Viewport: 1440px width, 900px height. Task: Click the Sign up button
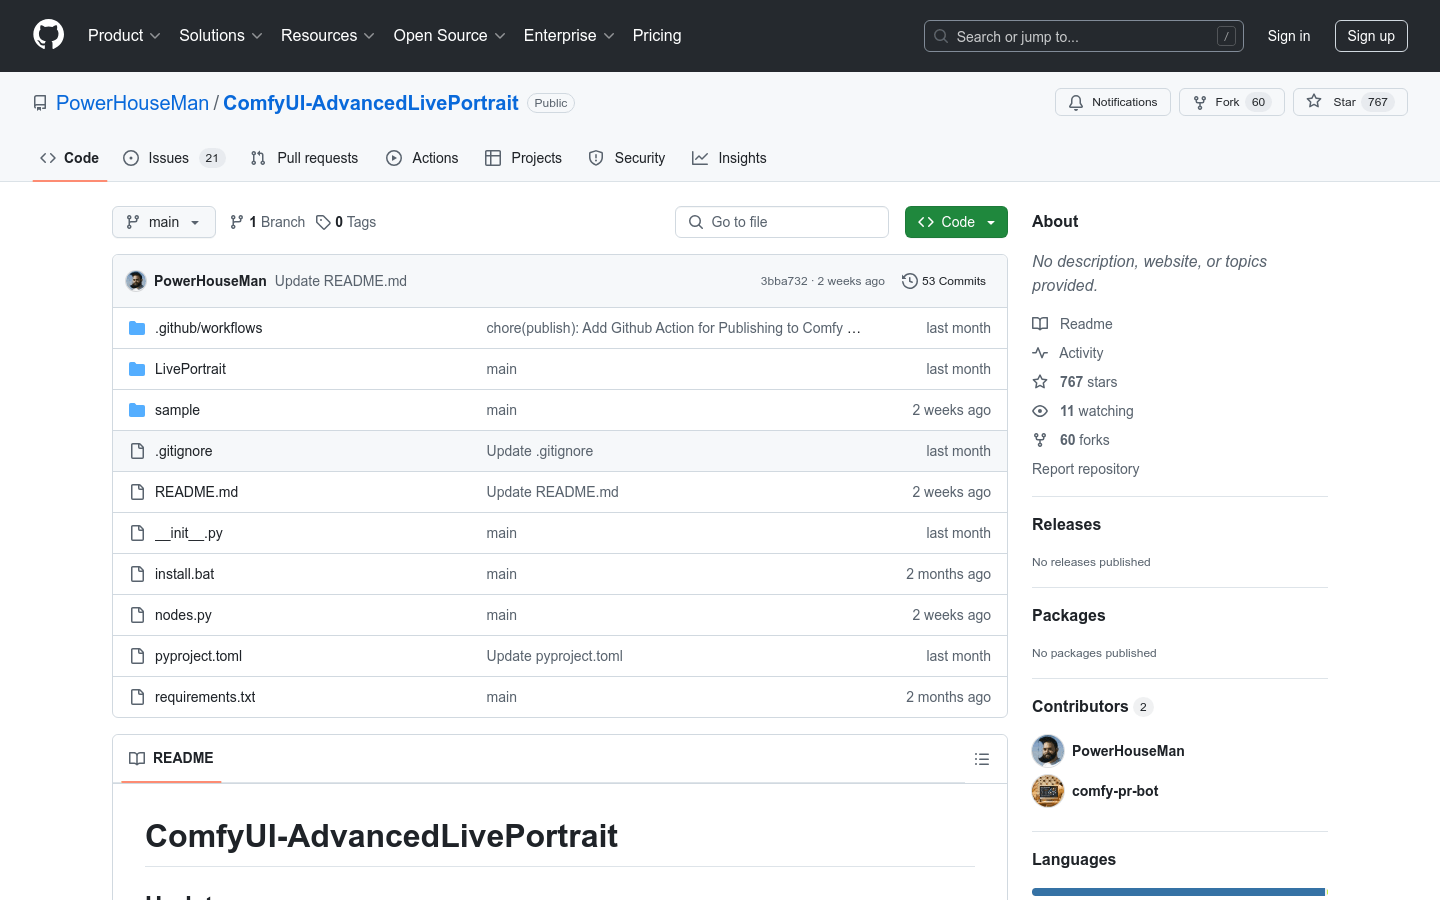point(1371,36)
